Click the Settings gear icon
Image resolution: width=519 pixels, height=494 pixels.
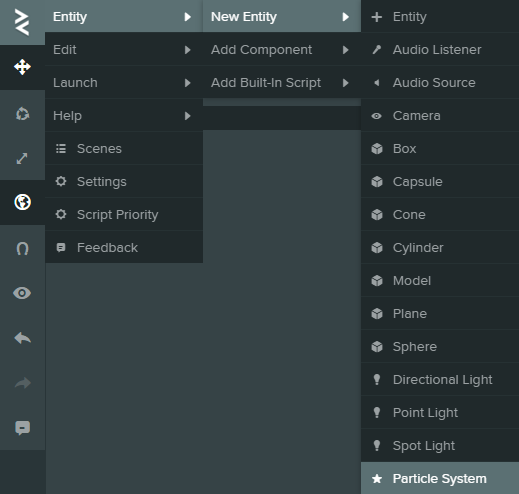(x=61, y=181)
